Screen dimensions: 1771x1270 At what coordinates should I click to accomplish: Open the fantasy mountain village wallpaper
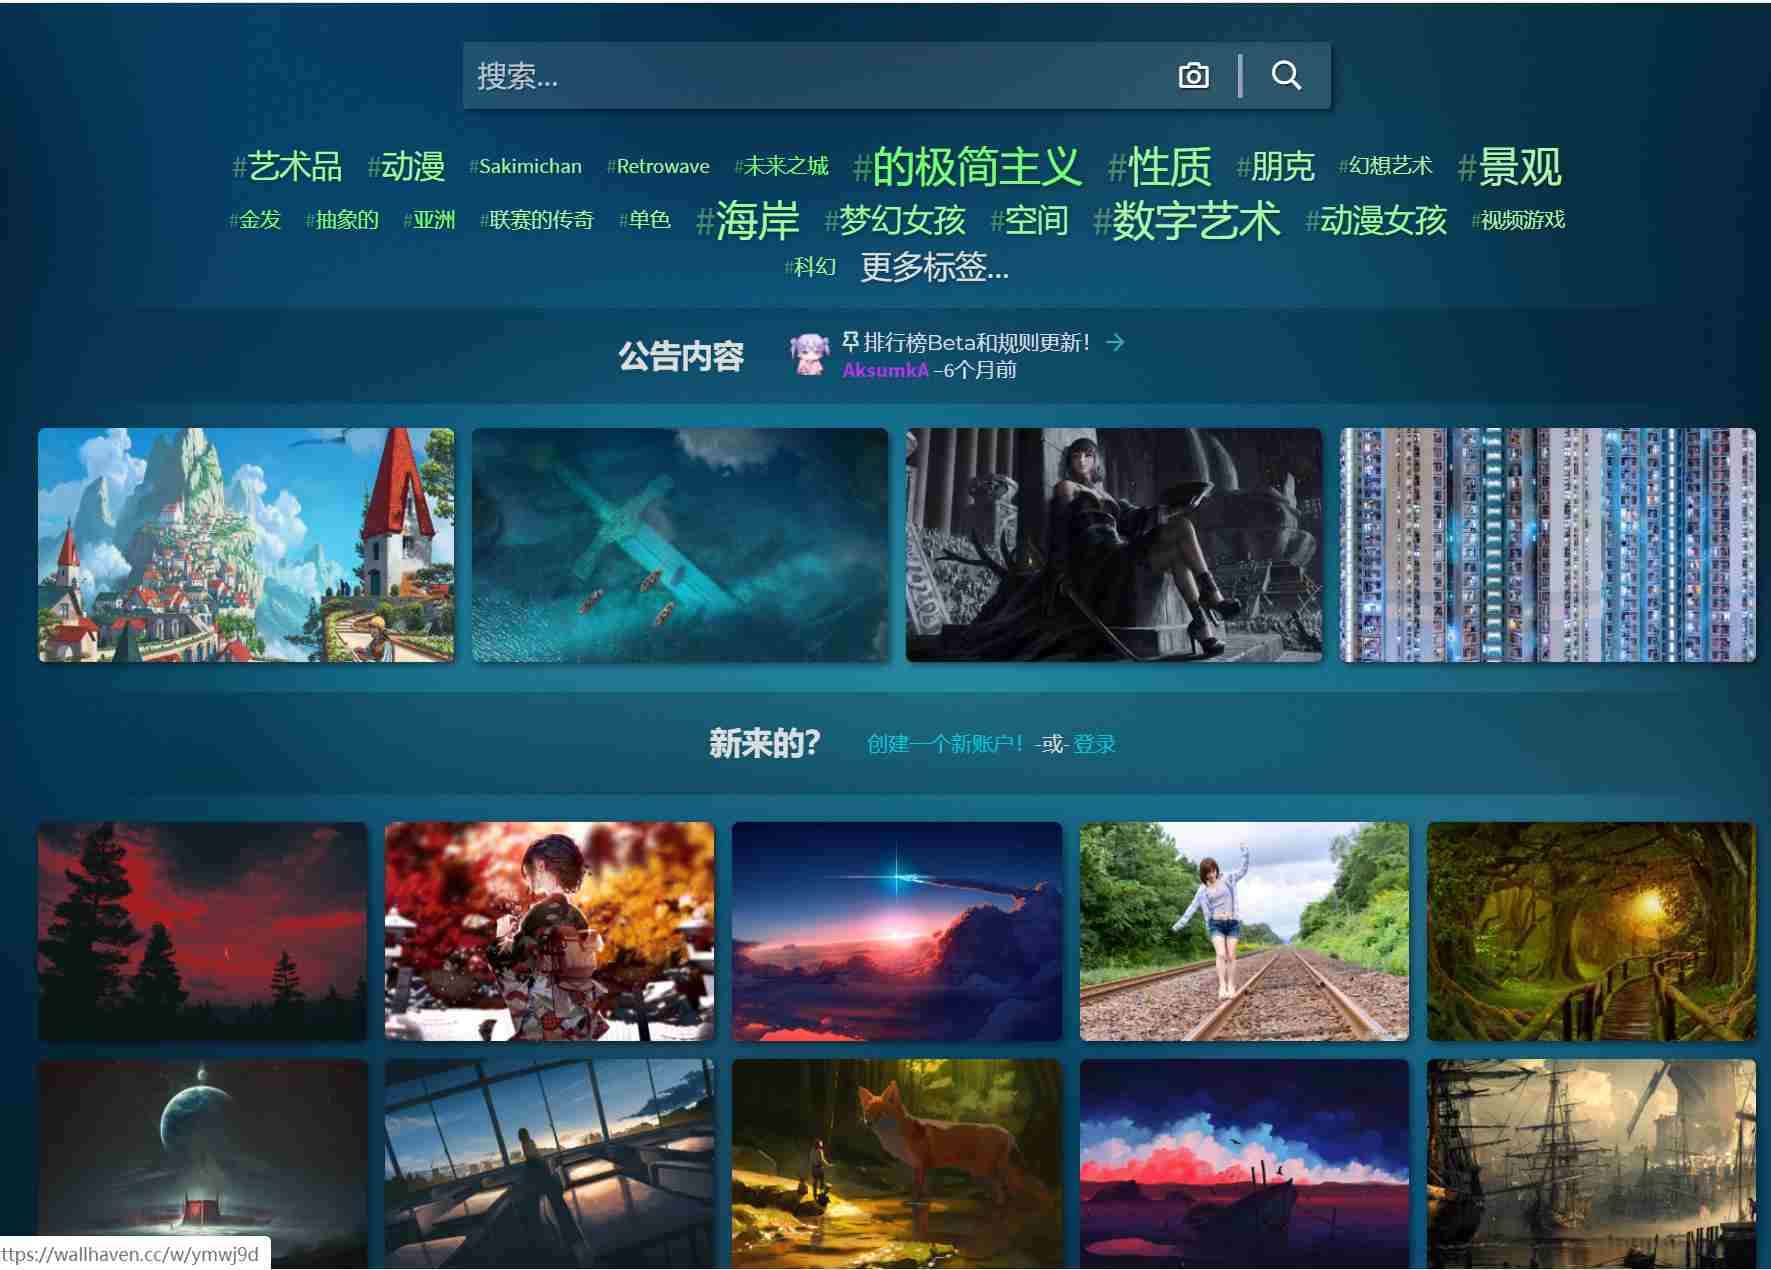246,545
